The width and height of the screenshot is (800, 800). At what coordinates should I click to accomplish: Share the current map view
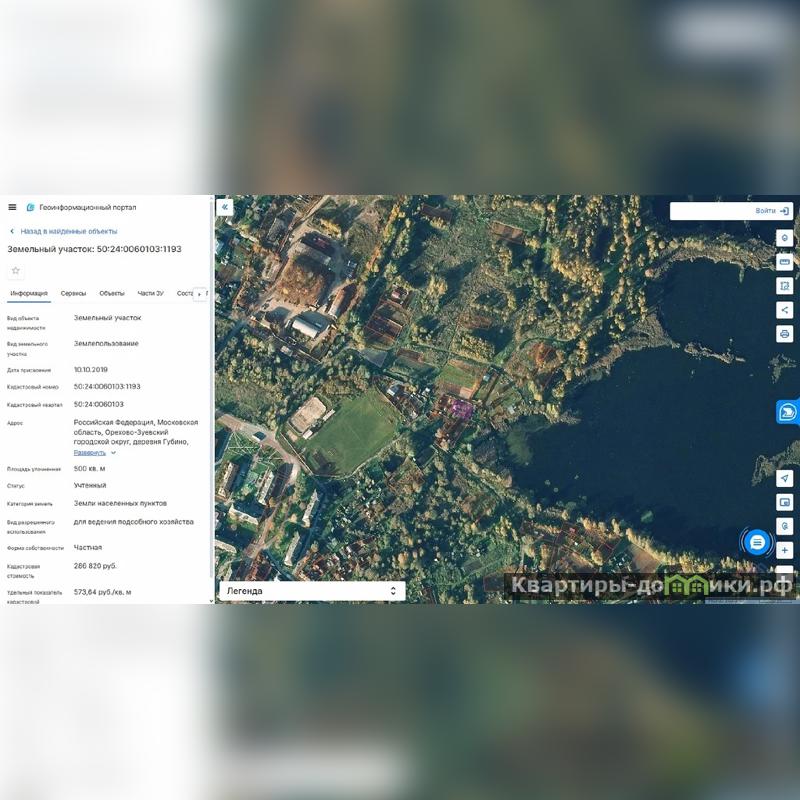pos(785,310)
